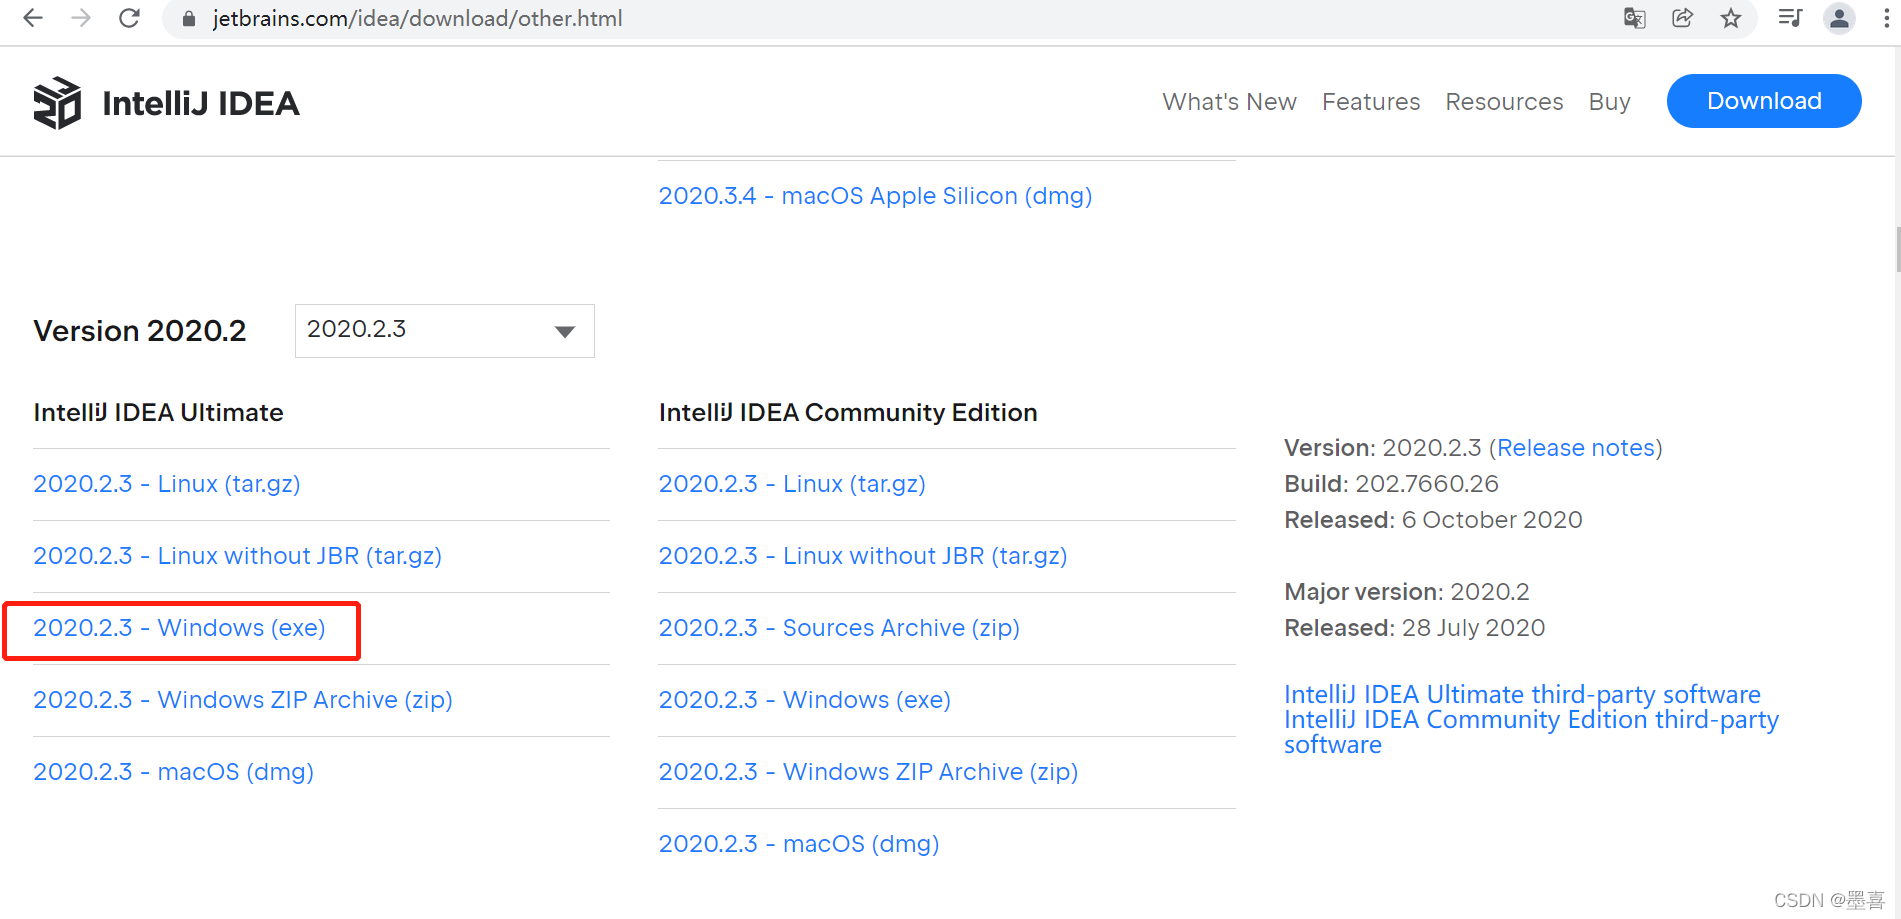Download Ultimate 2020.2.3 Linux (tar.gz)
The width and height of the screenshot is (1901, 919).
tap(167, 484)
